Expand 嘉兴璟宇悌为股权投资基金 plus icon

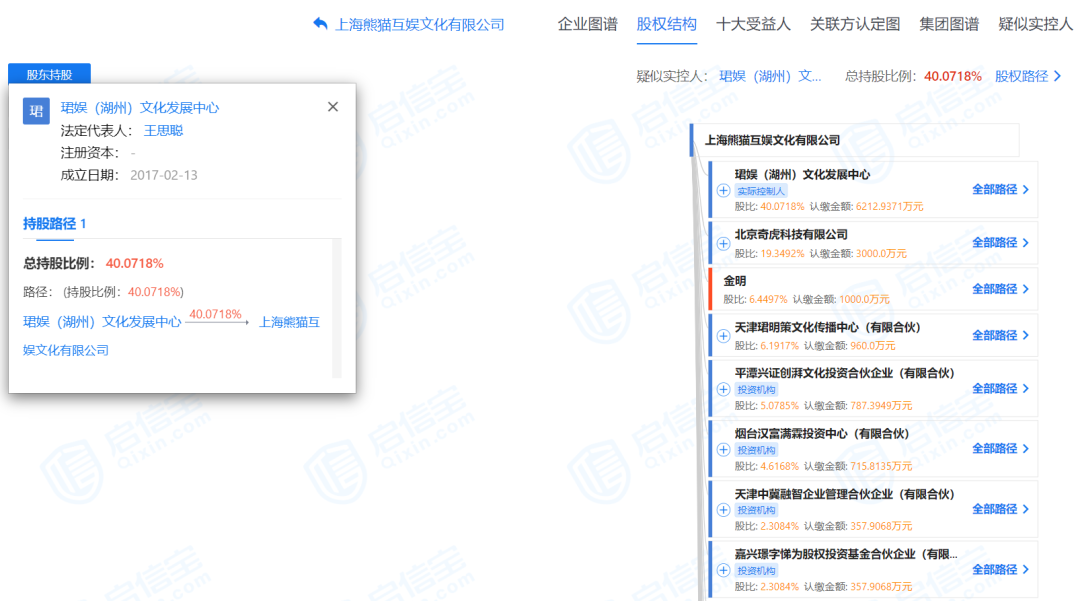click(x=723, y=570)
